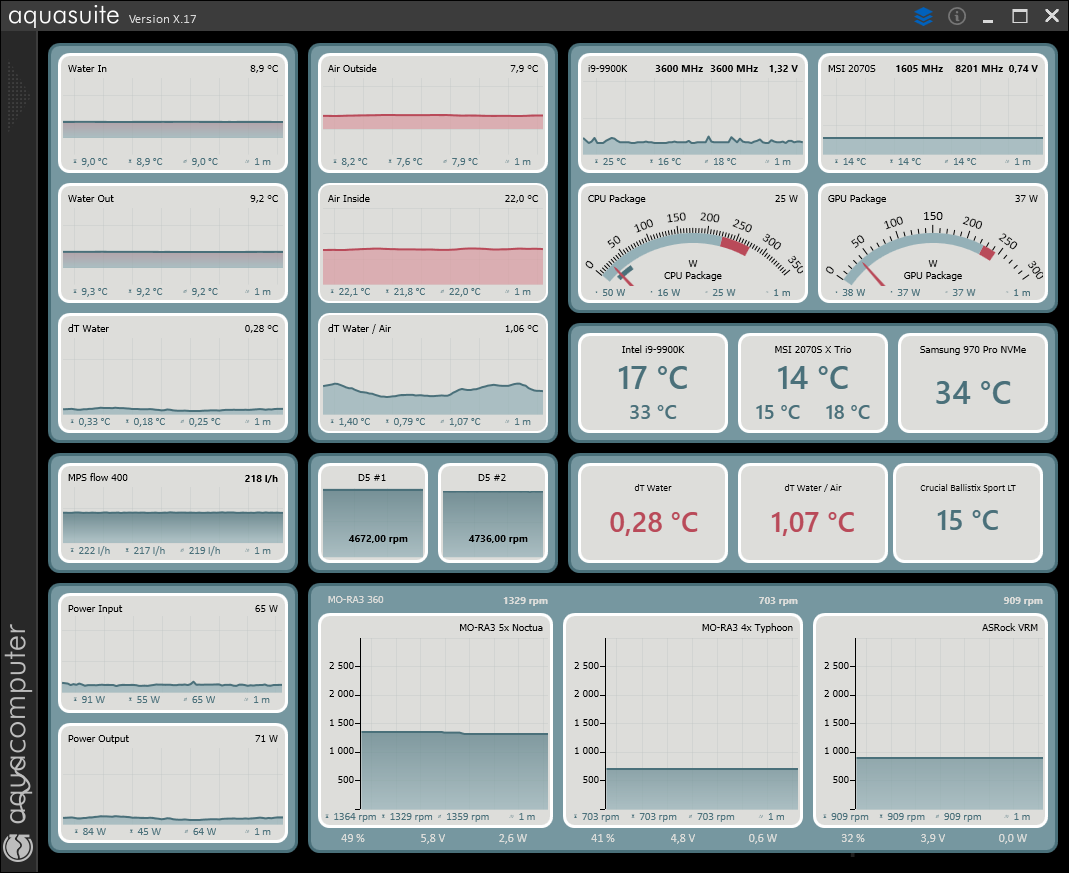Click the info icon in title bar

957,16
